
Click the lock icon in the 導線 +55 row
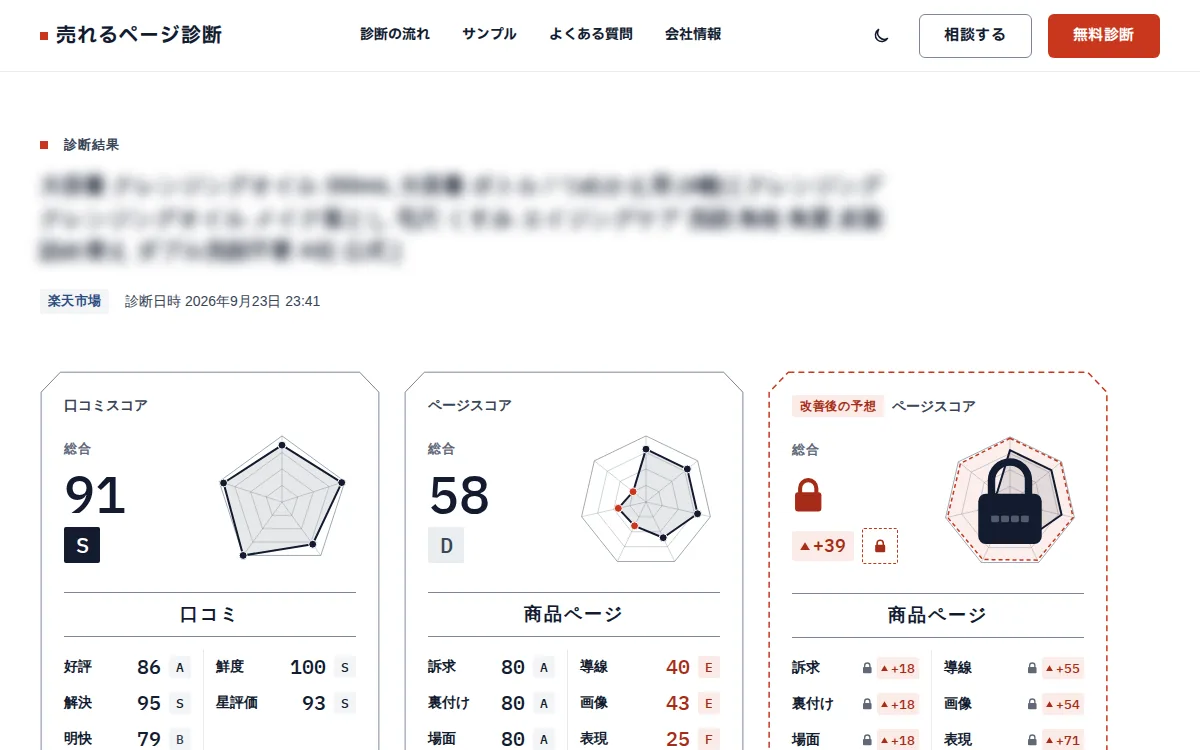point(1032,668)
